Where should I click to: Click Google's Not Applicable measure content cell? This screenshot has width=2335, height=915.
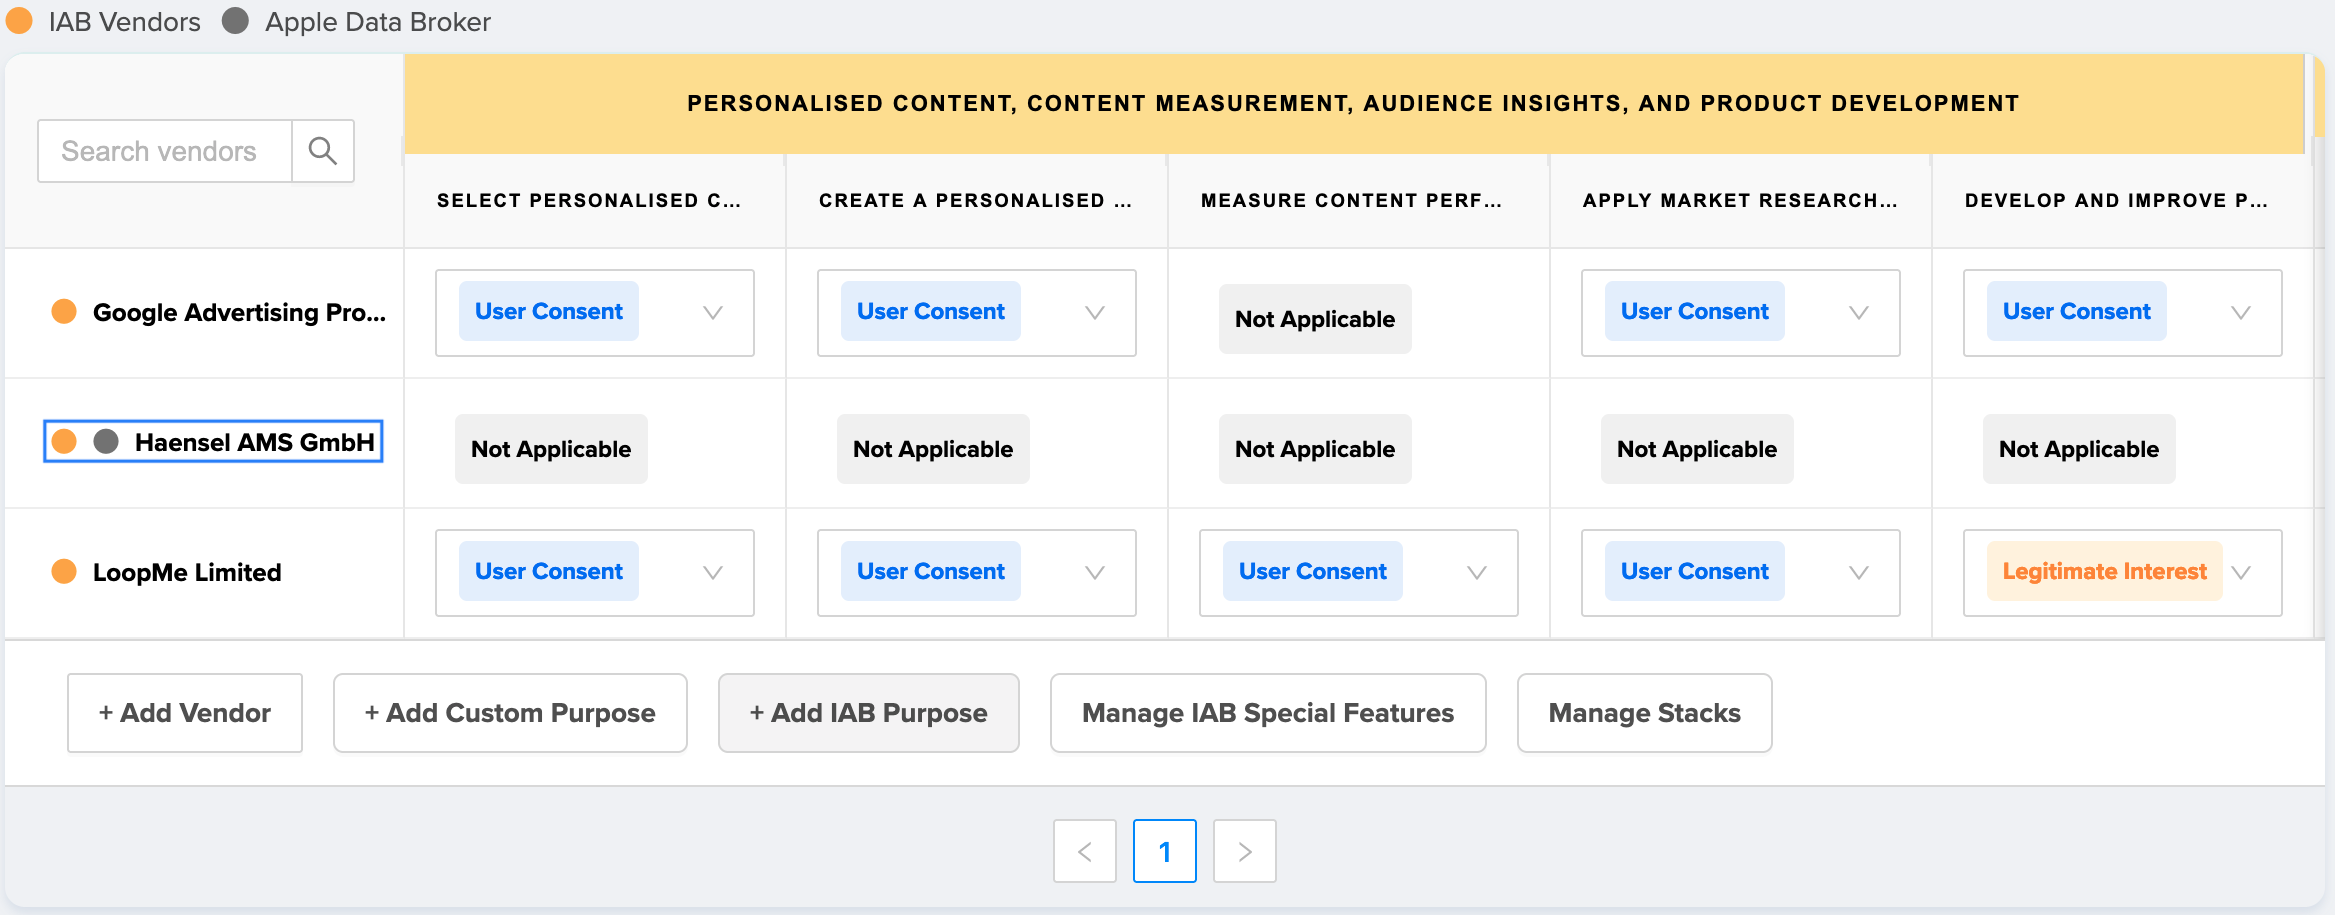coord(1315,319)
